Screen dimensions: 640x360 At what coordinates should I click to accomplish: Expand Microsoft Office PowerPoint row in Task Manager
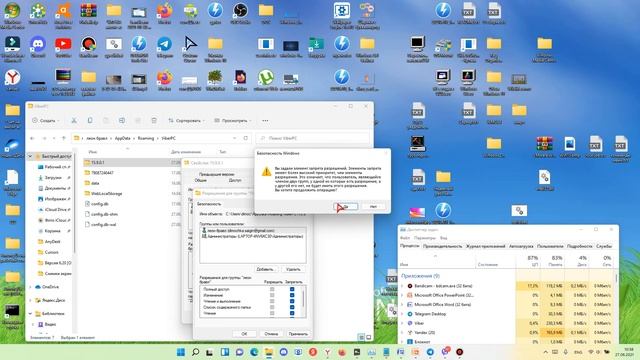(x=402, y=295)
